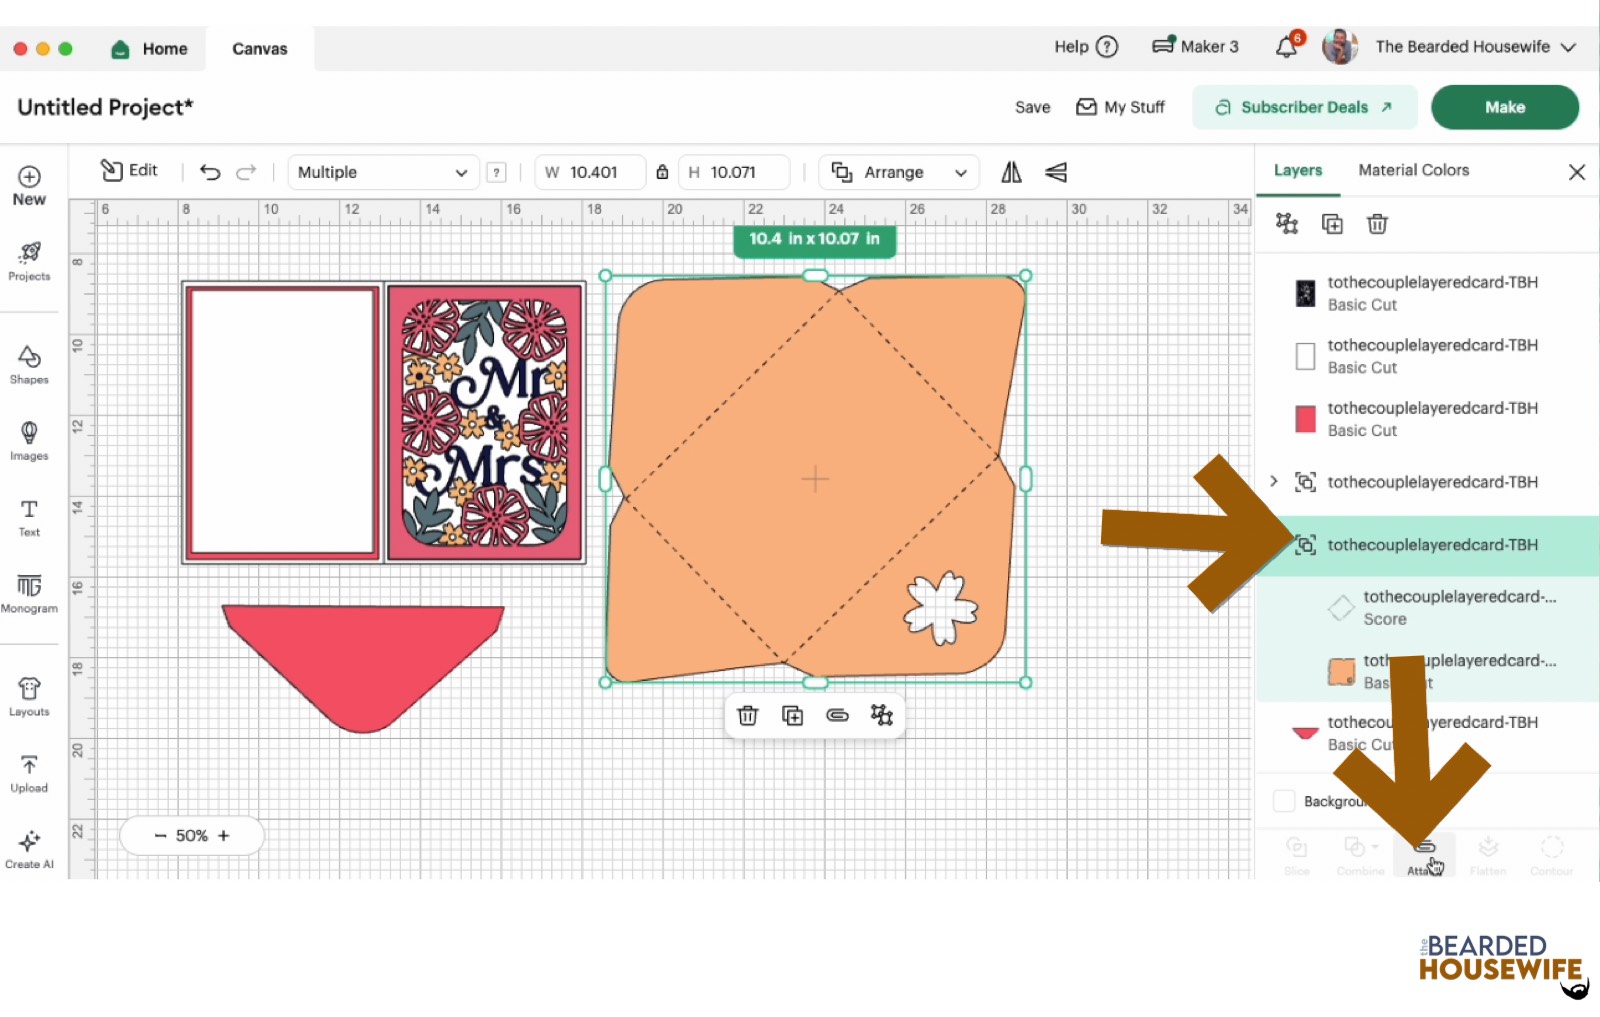
Task: Open the Monogram tool
Action: [x=29, y=592]
